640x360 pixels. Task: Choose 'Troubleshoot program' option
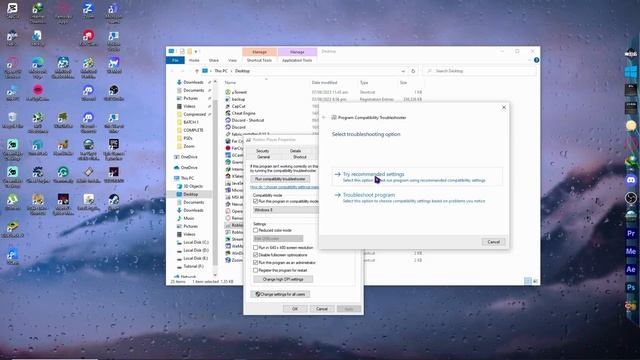tap(416, 198)
